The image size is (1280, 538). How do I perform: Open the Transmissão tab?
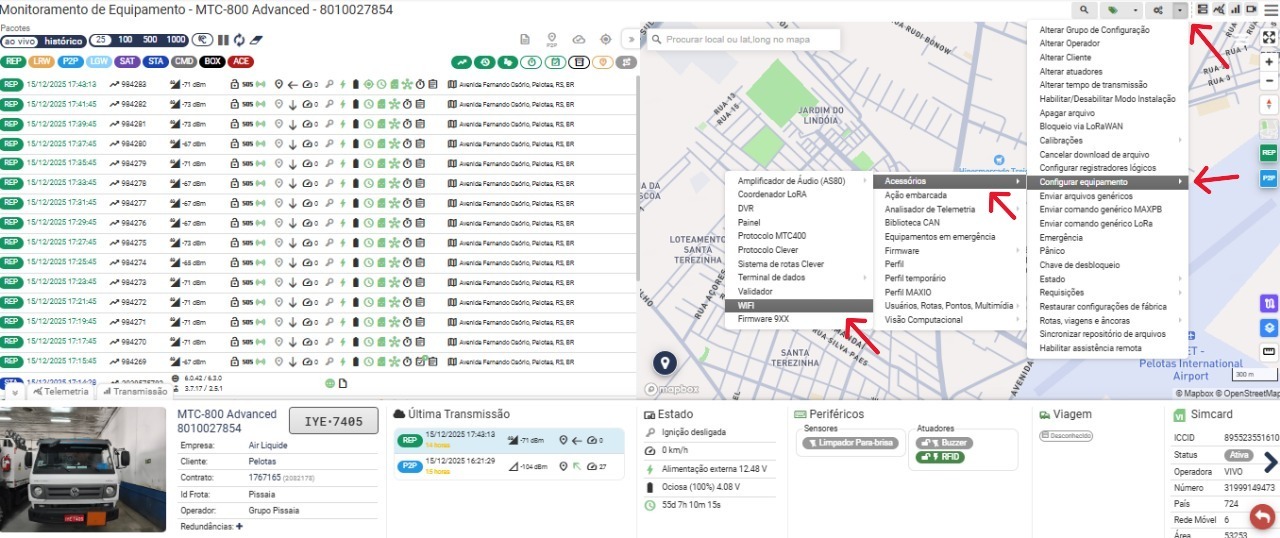(139, 392)
